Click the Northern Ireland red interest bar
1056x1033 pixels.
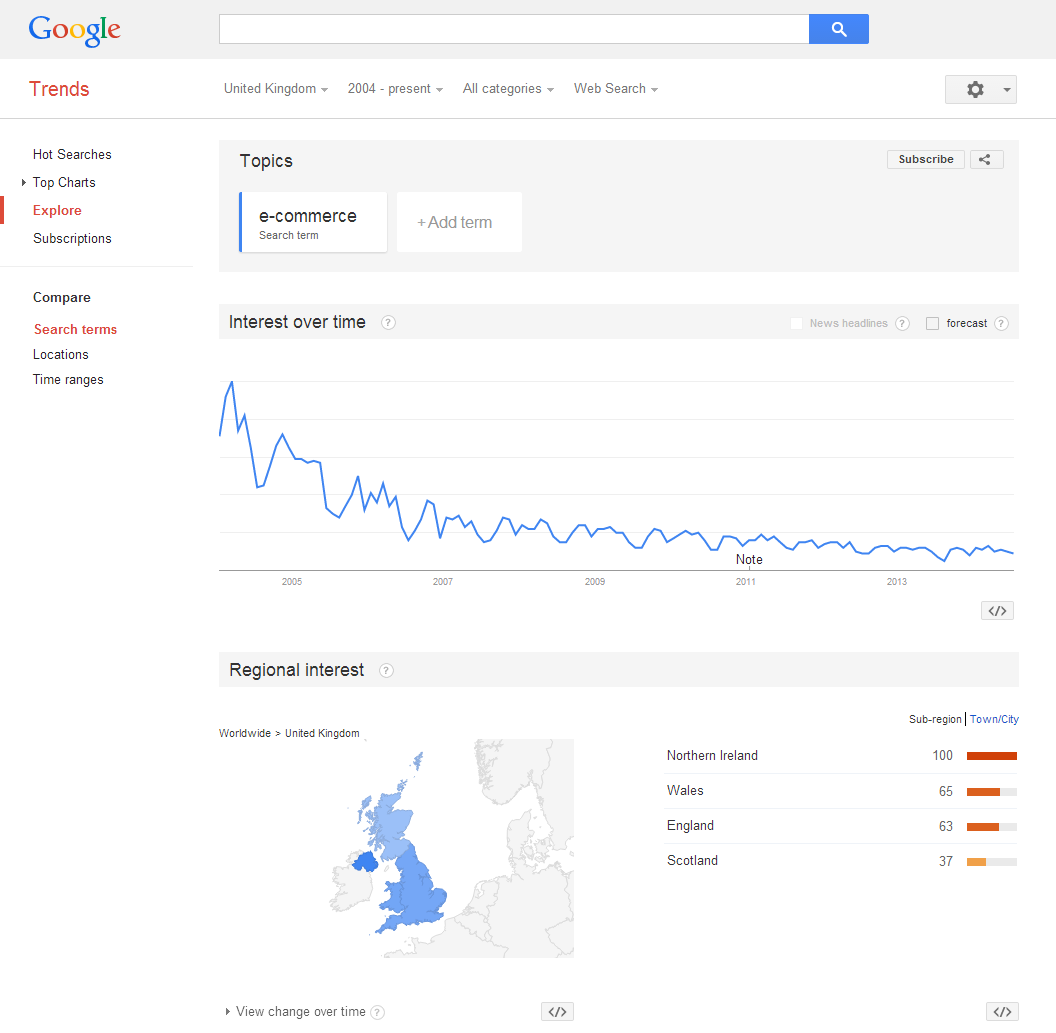[991, 756]
